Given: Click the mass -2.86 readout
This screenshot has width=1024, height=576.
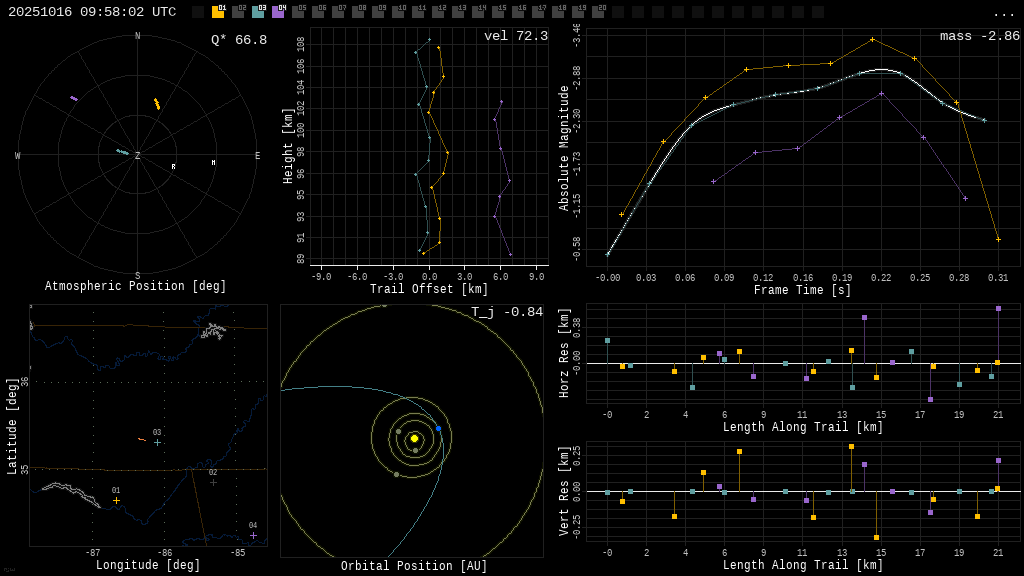Looking at the screenshot, I should pos(979,36).
